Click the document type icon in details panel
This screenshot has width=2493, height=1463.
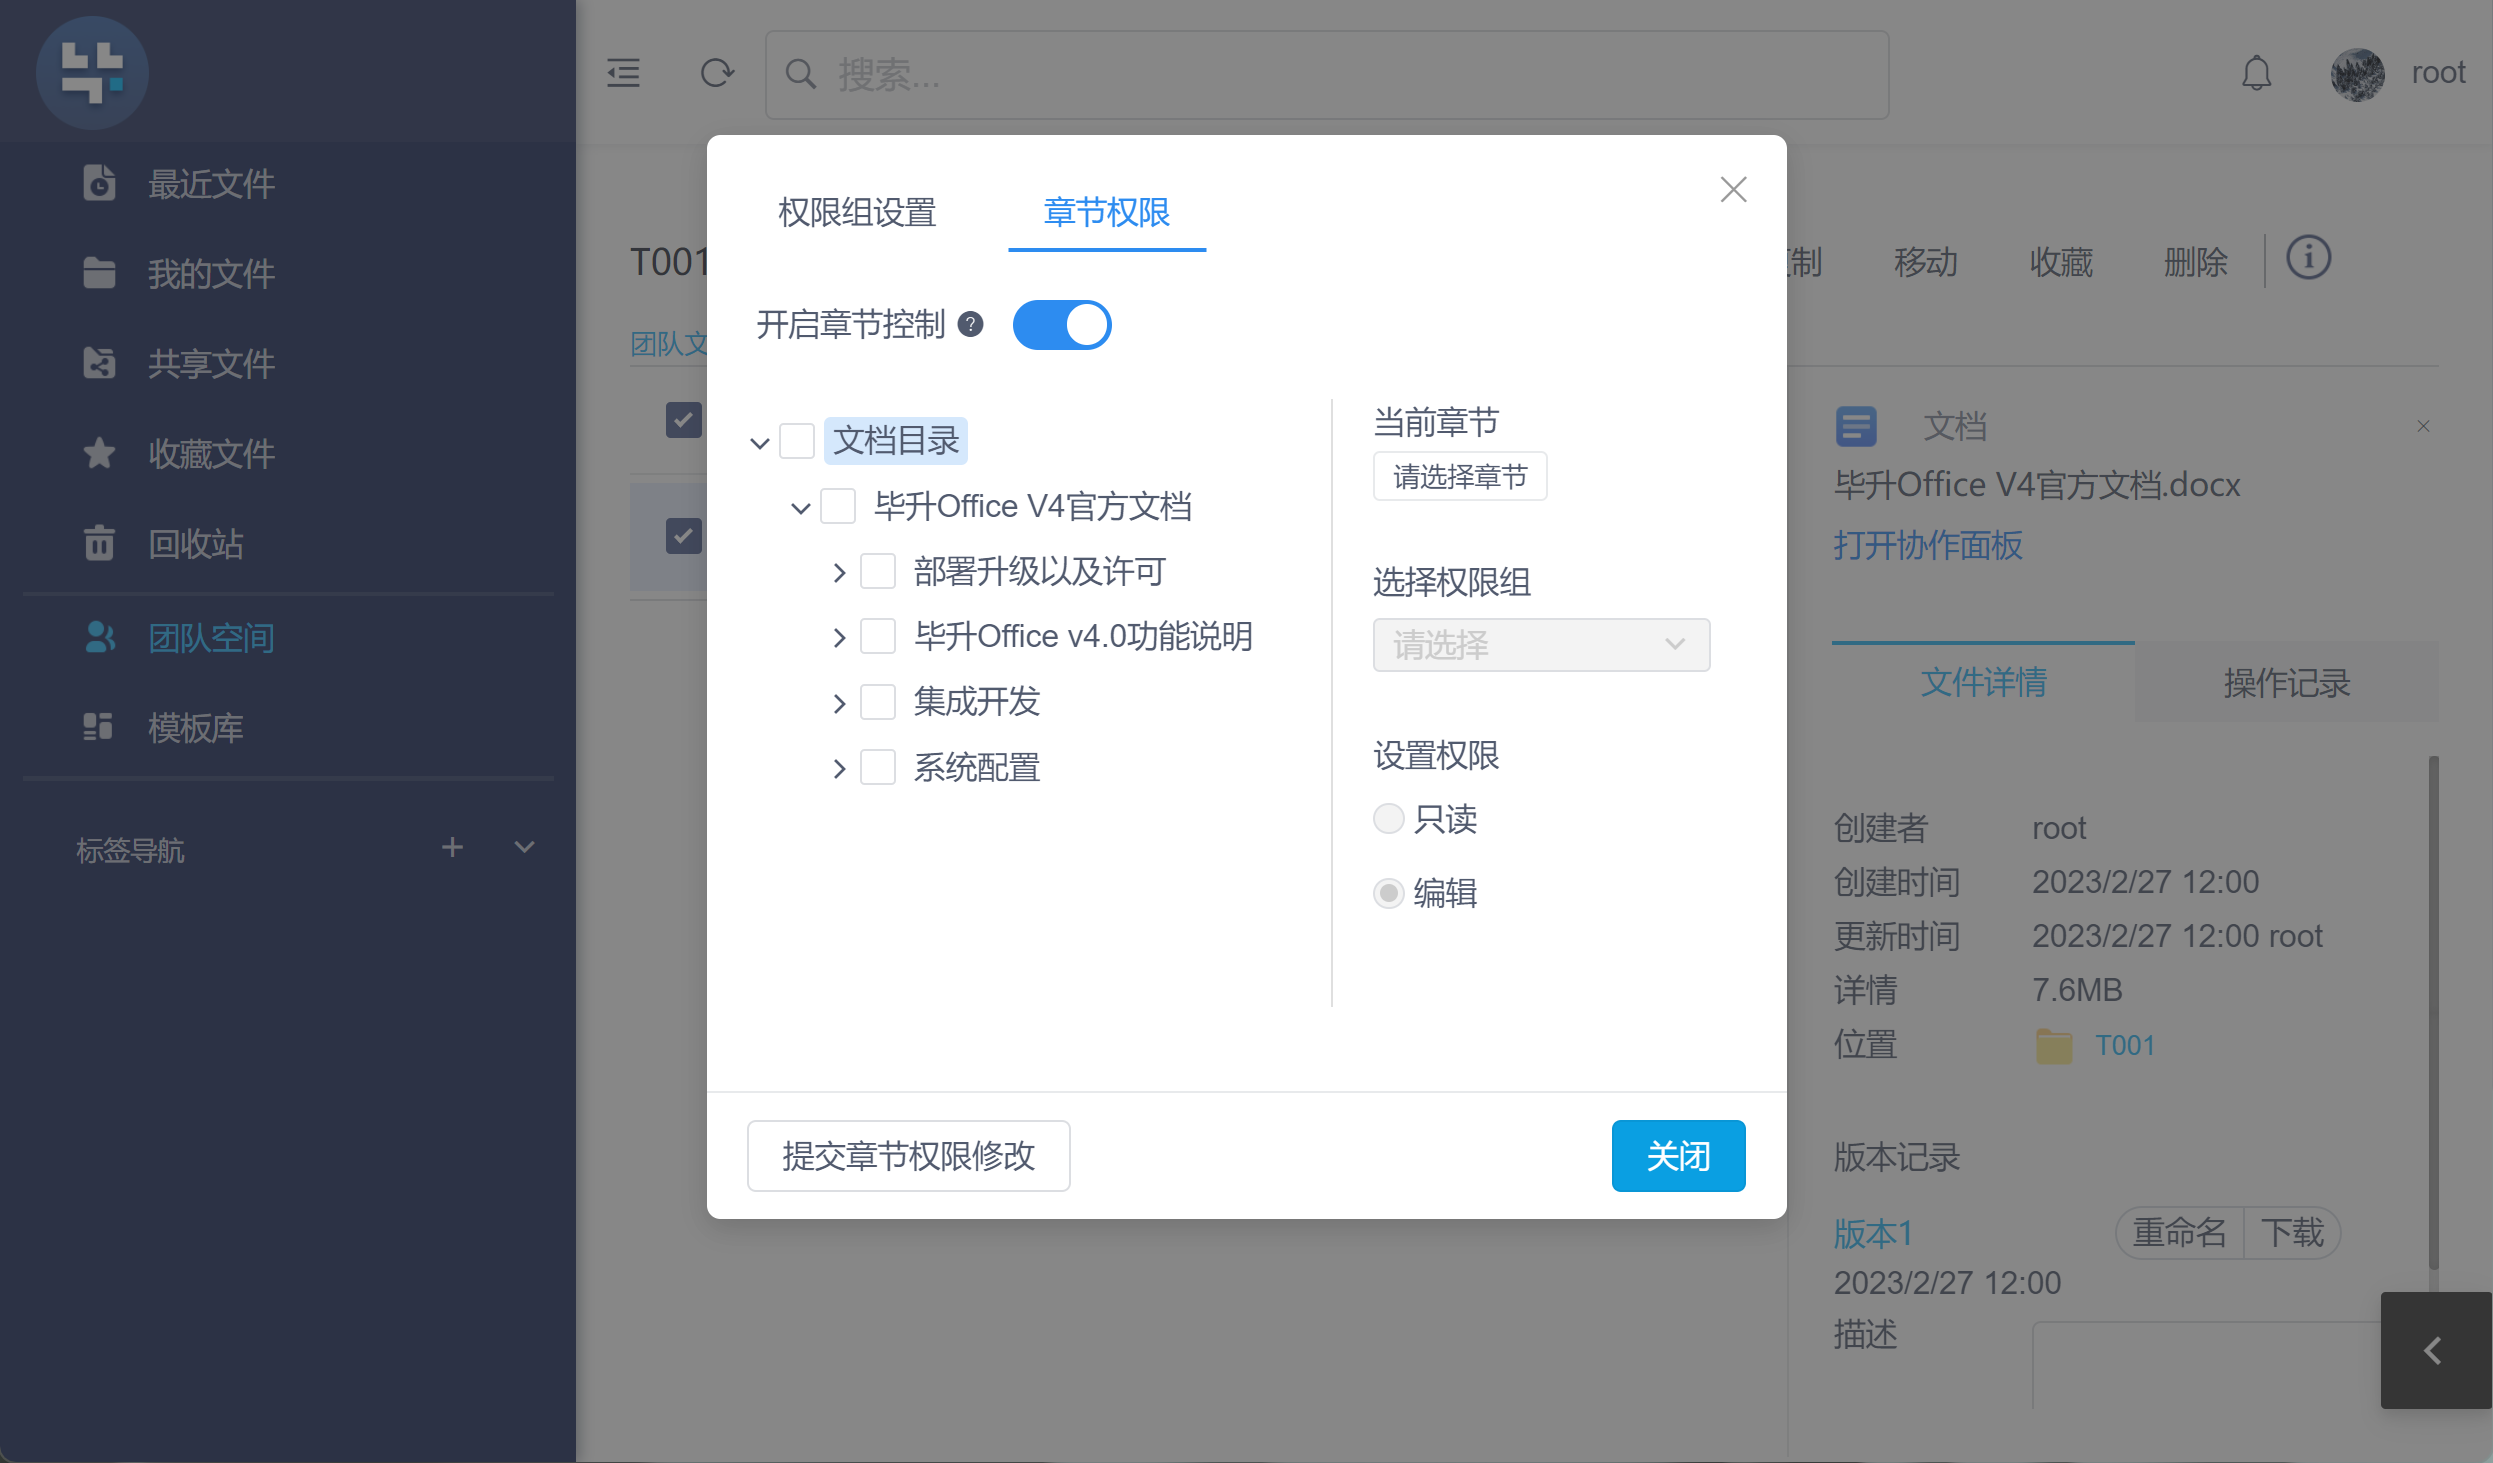coord(1856,427)
